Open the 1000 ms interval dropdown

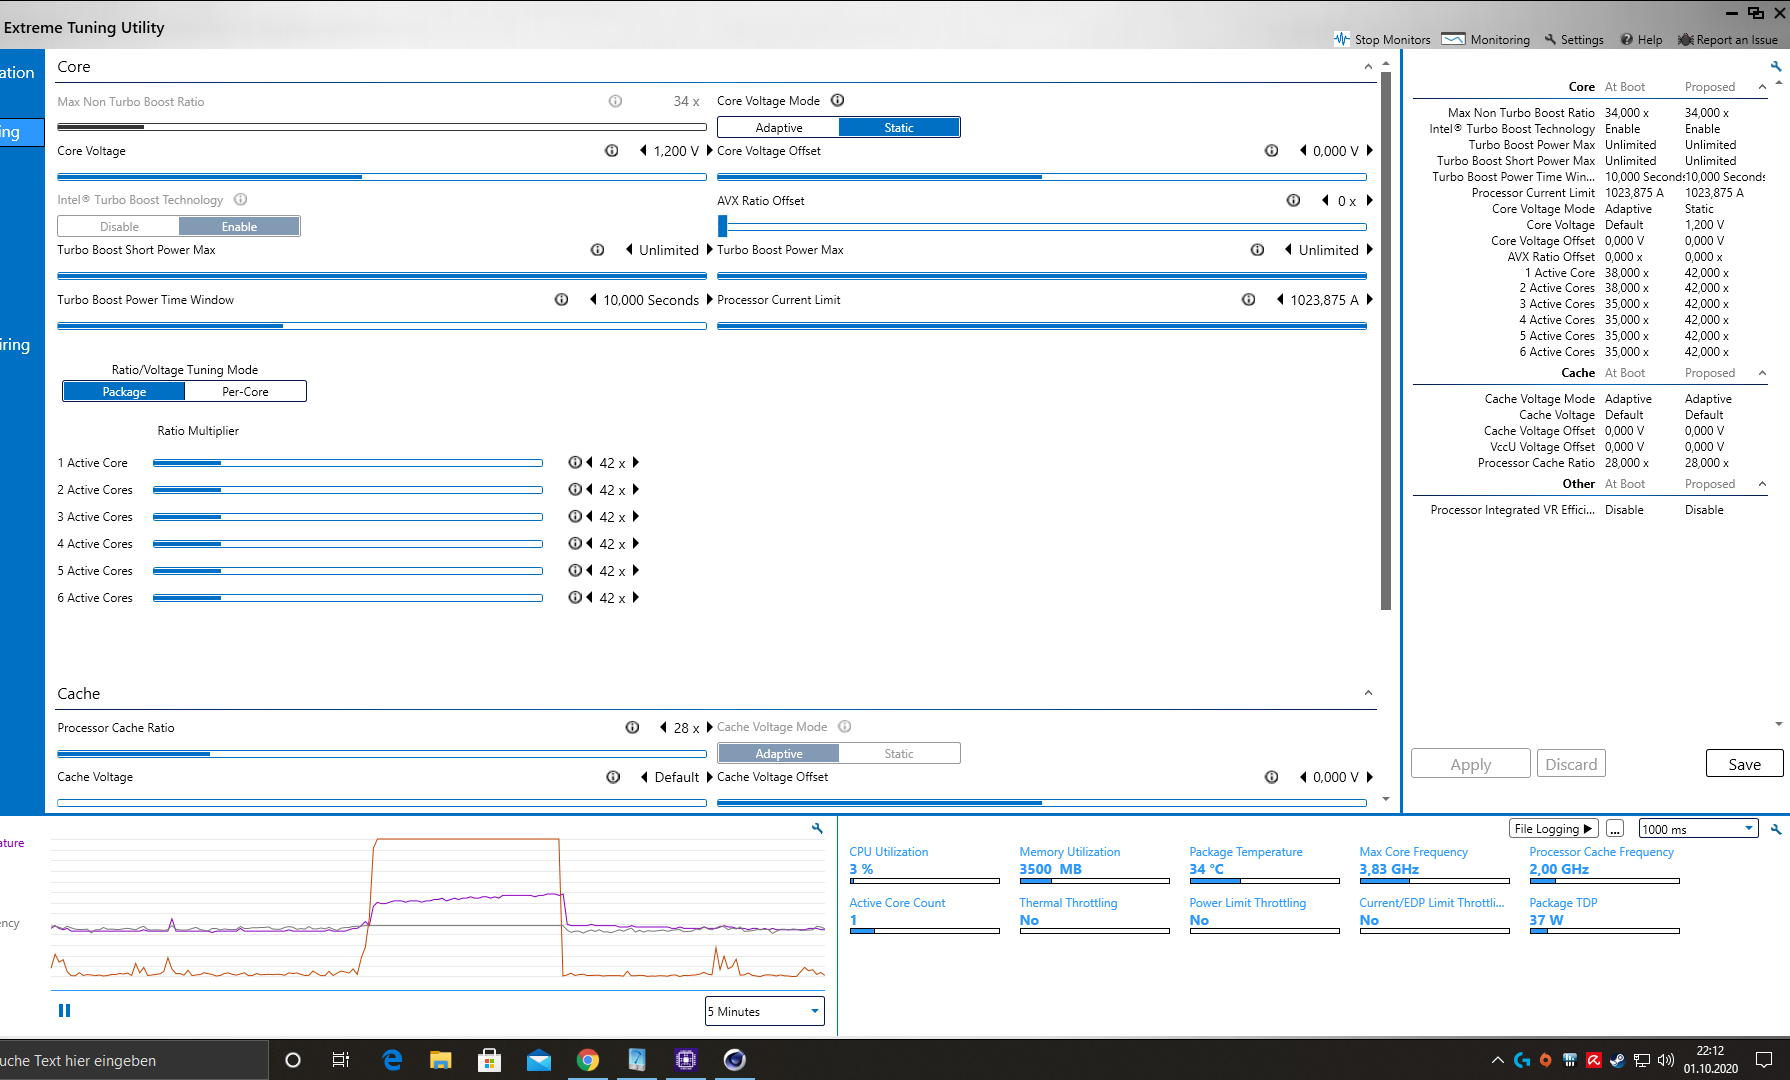1698,829
